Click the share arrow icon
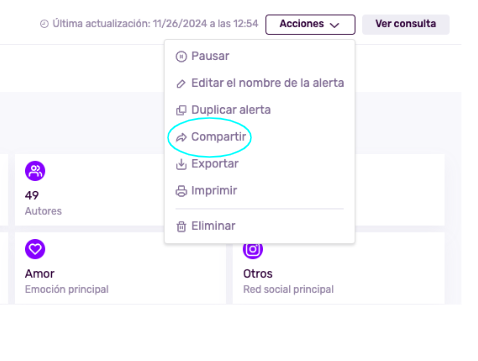 (x=181, y=137)
